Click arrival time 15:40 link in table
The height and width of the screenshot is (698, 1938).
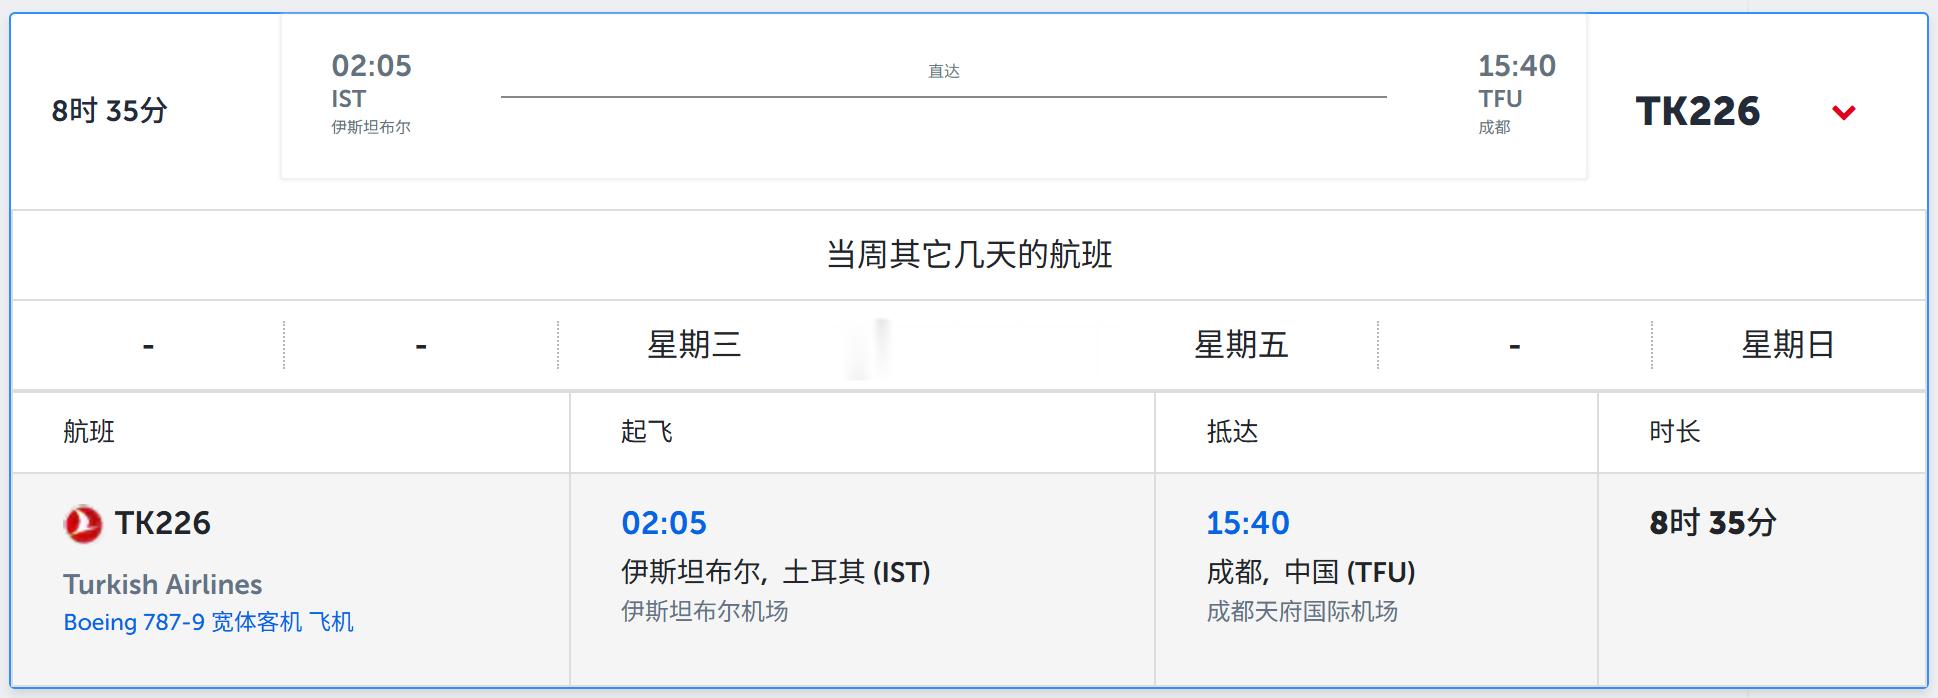tap(1248, 523)
